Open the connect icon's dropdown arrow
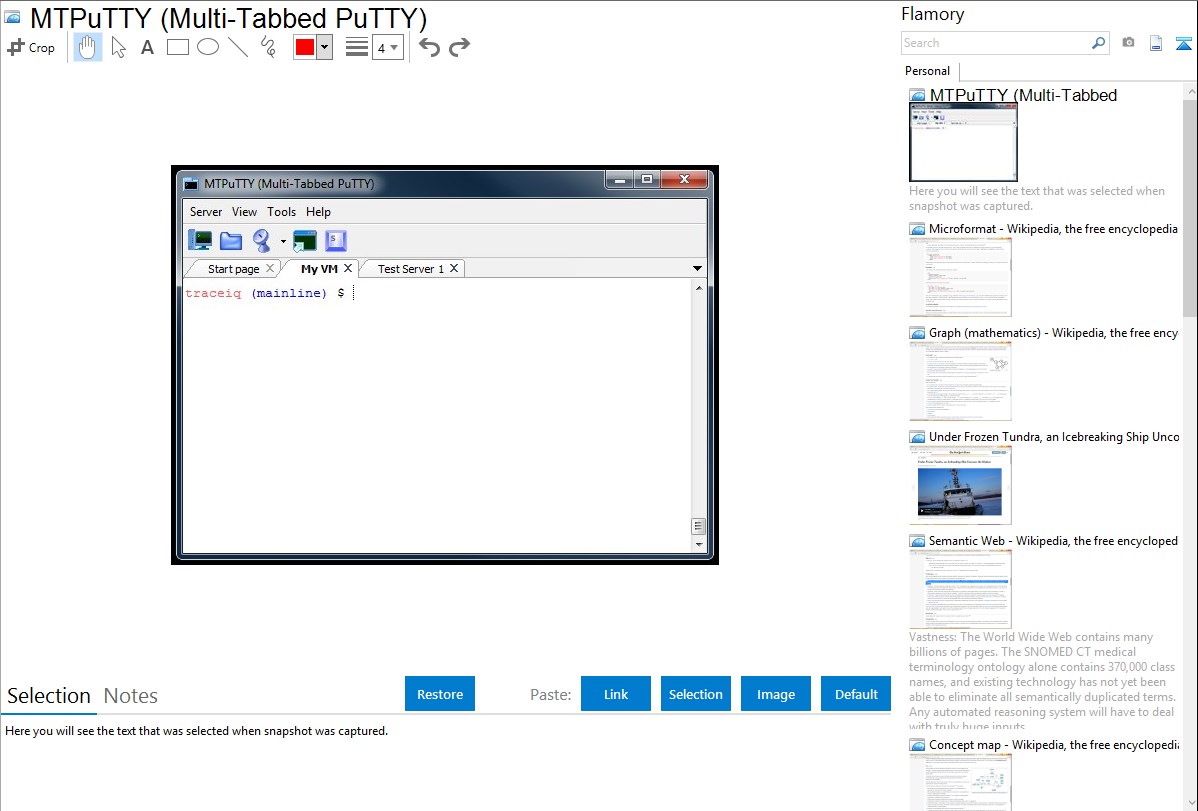The height and width of the screenshot is (811, 1198). [283, 242]
